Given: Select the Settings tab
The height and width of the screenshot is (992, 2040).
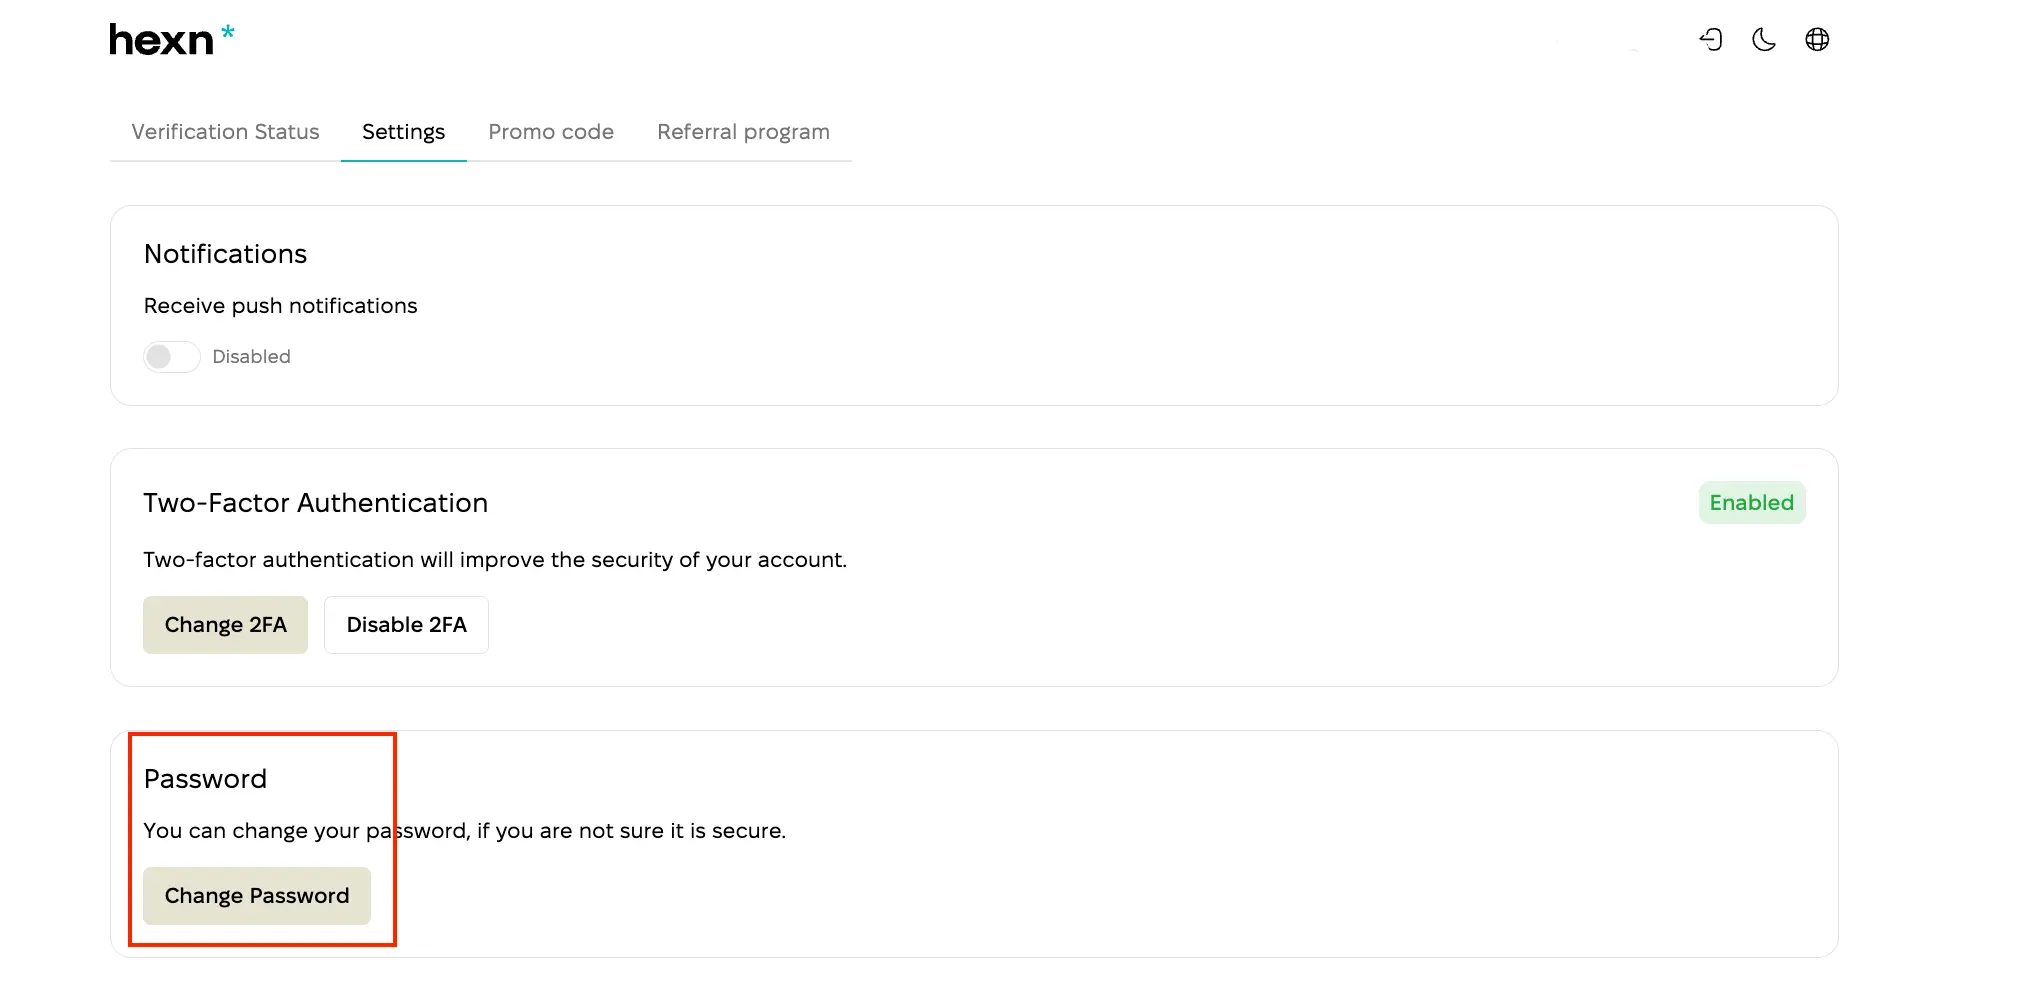Looking at the screenshot, I should pos(403,132).
